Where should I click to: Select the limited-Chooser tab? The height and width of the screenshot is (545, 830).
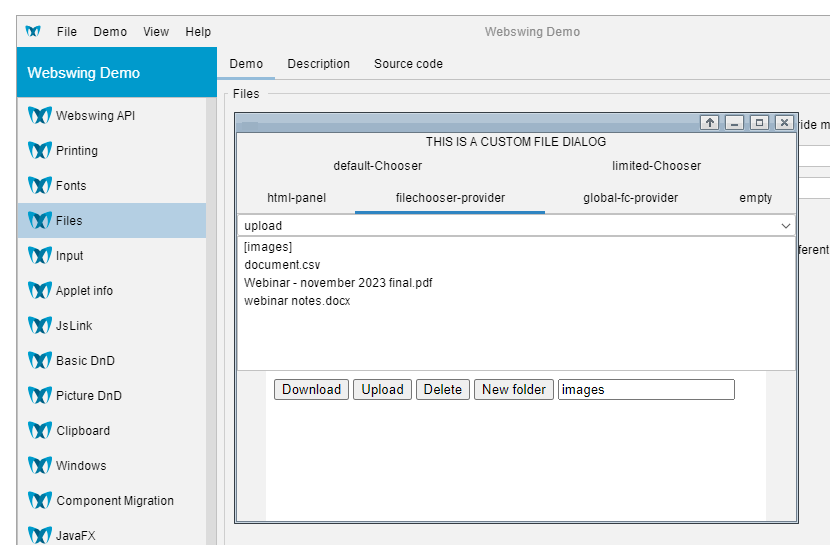pyautogui.click(x=656, y=166)
